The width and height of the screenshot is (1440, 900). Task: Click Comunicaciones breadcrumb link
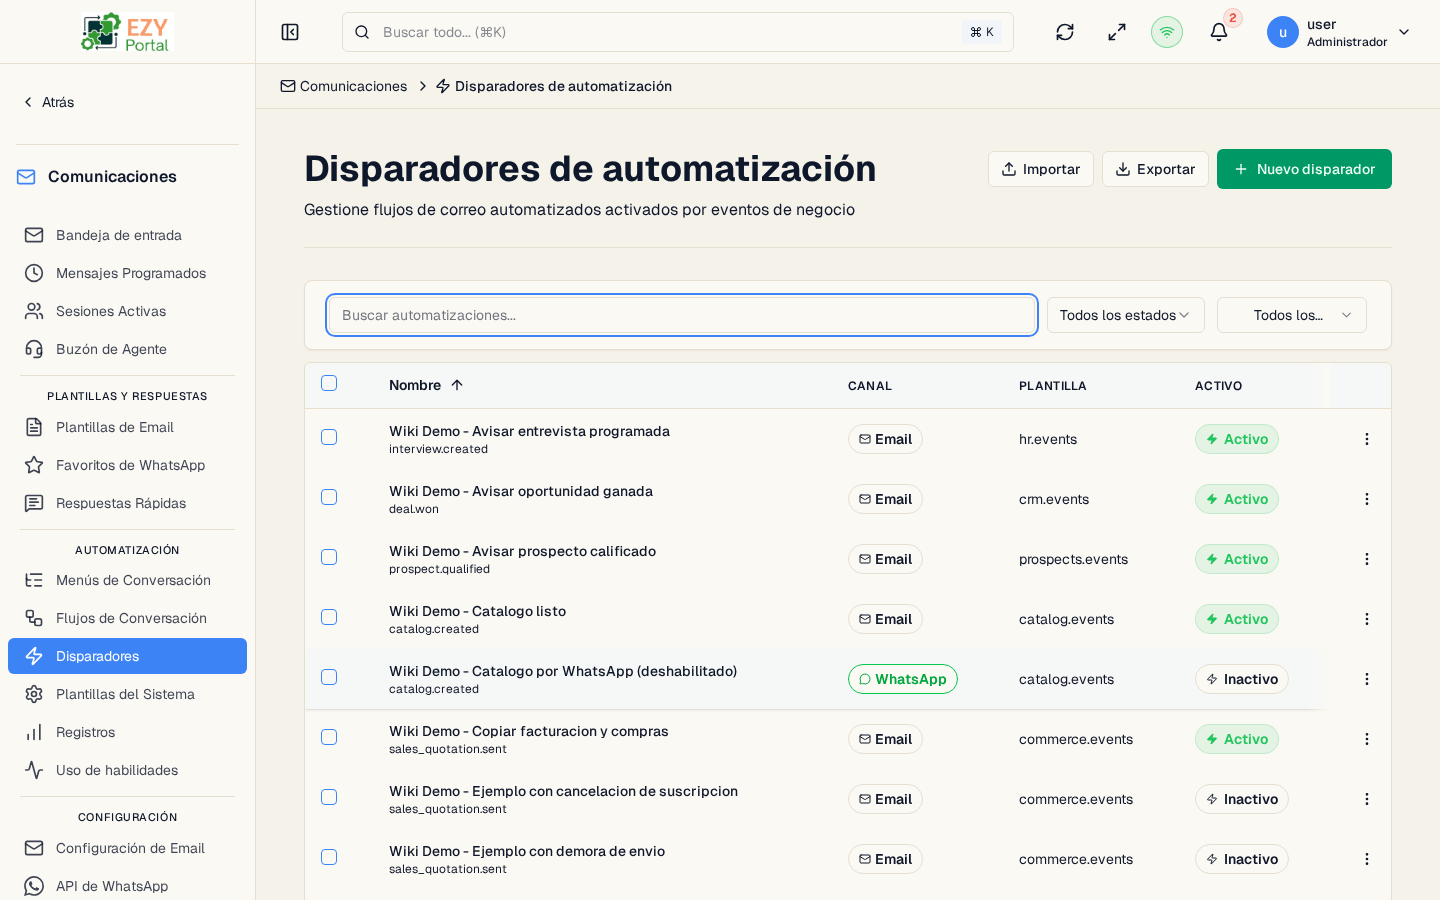pos(343,86)
